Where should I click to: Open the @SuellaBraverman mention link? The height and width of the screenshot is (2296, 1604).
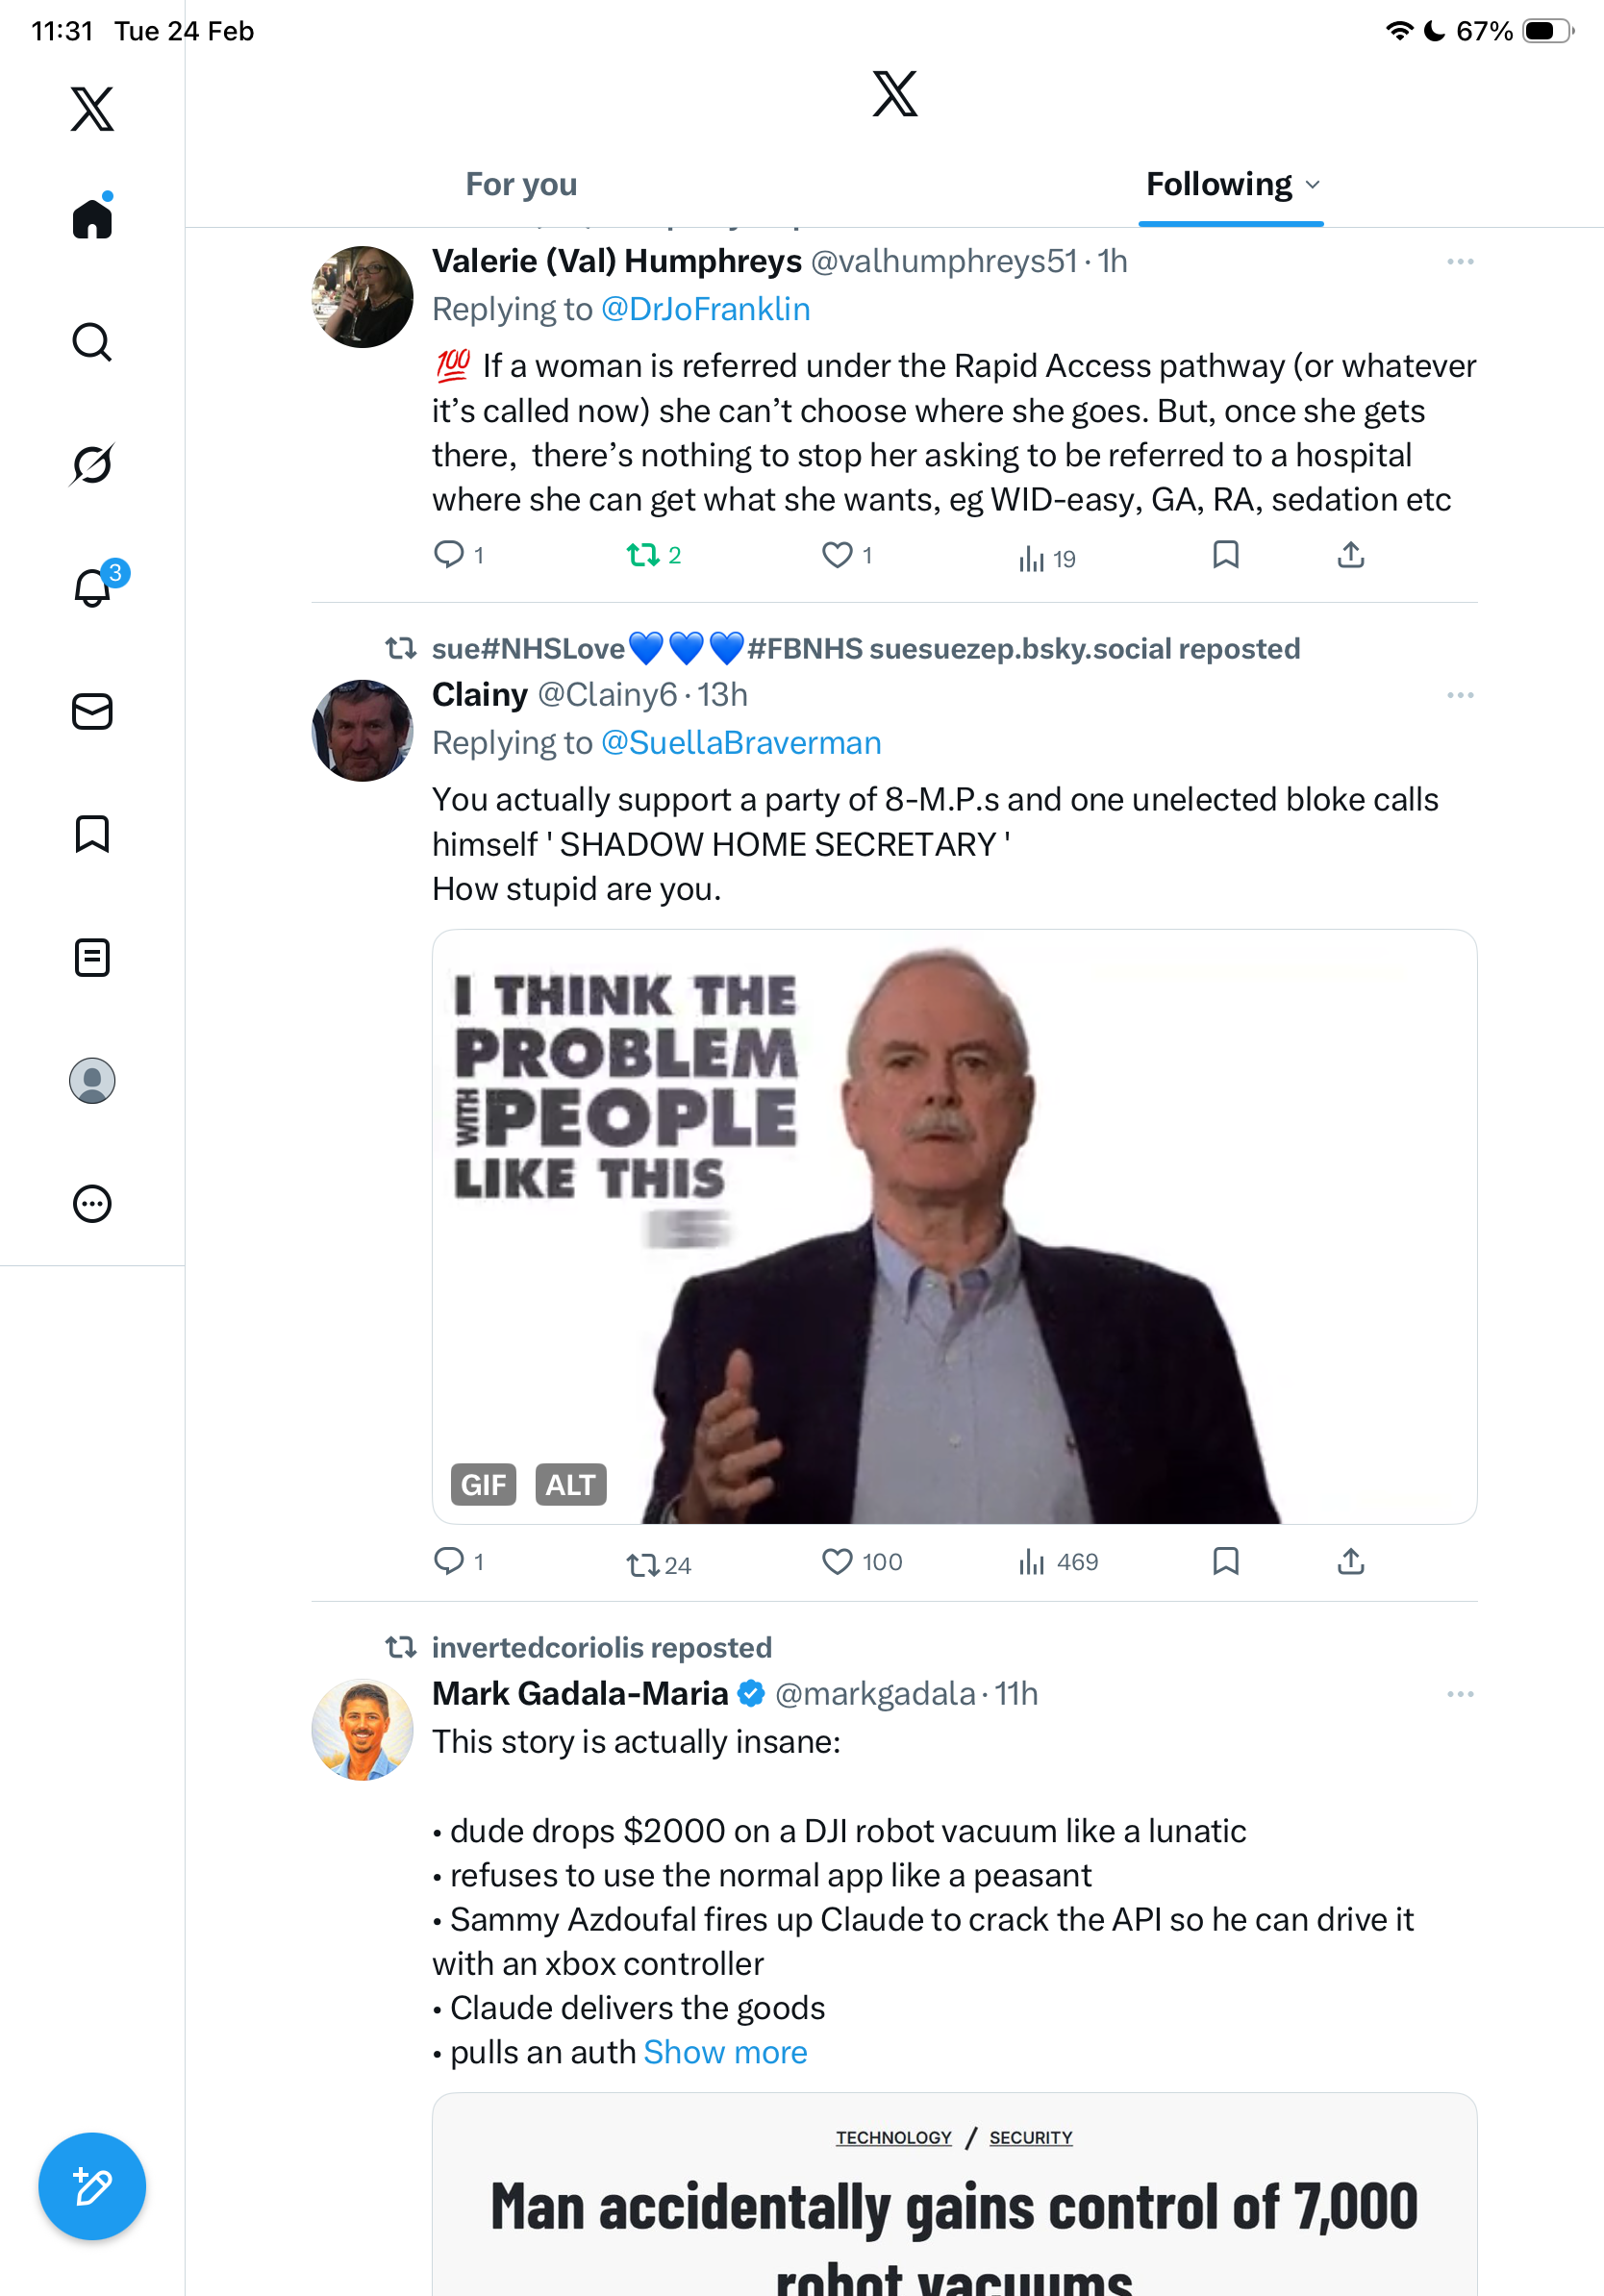[741, 743]
